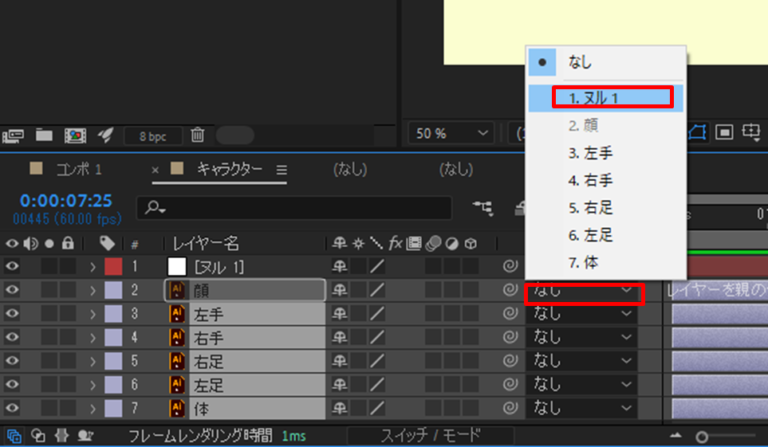Click the red label color of ヌル 1

tap(113, 267)
